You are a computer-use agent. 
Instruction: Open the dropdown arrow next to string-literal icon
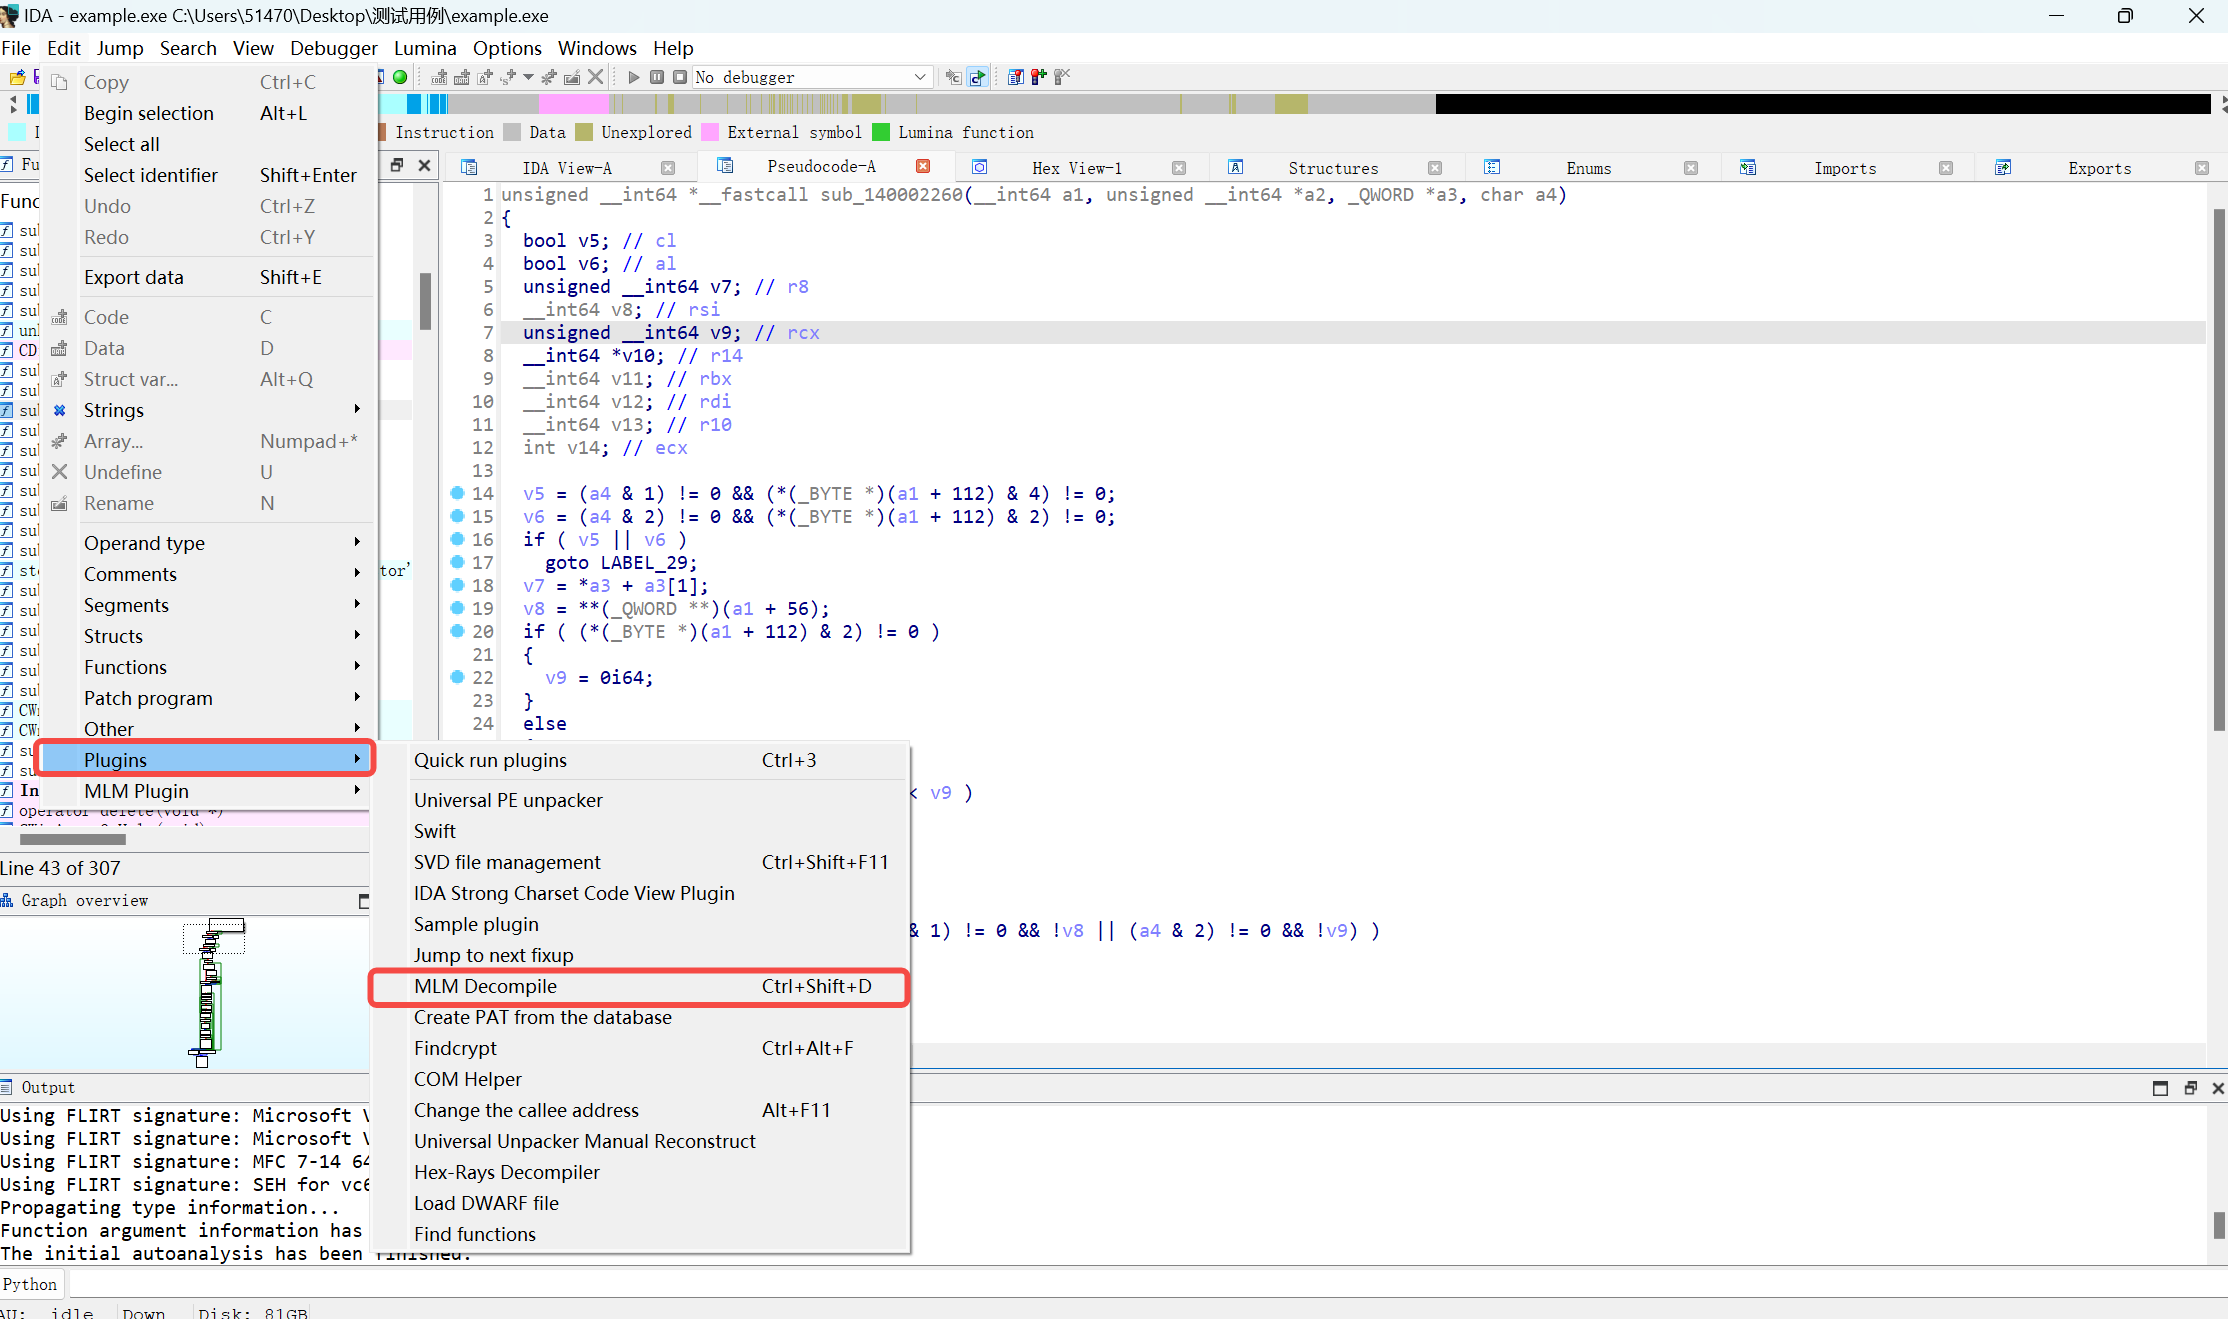point(529,77)
